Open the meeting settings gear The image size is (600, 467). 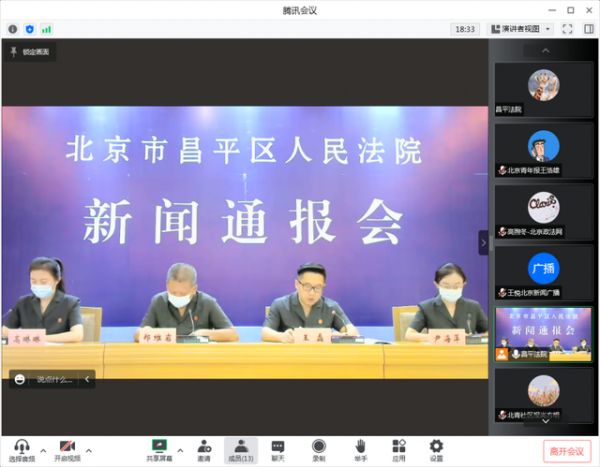[x=436, y=447]
